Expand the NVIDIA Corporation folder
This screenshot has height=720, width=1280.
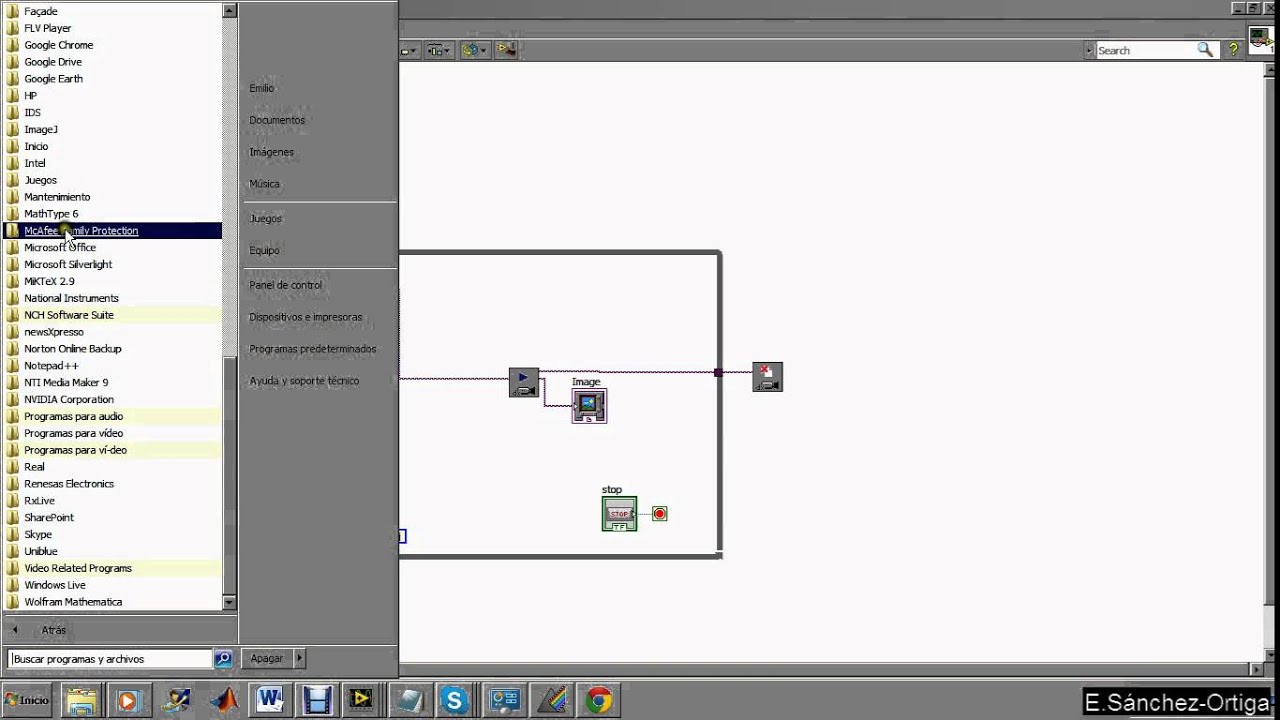(x=112, y=399)
